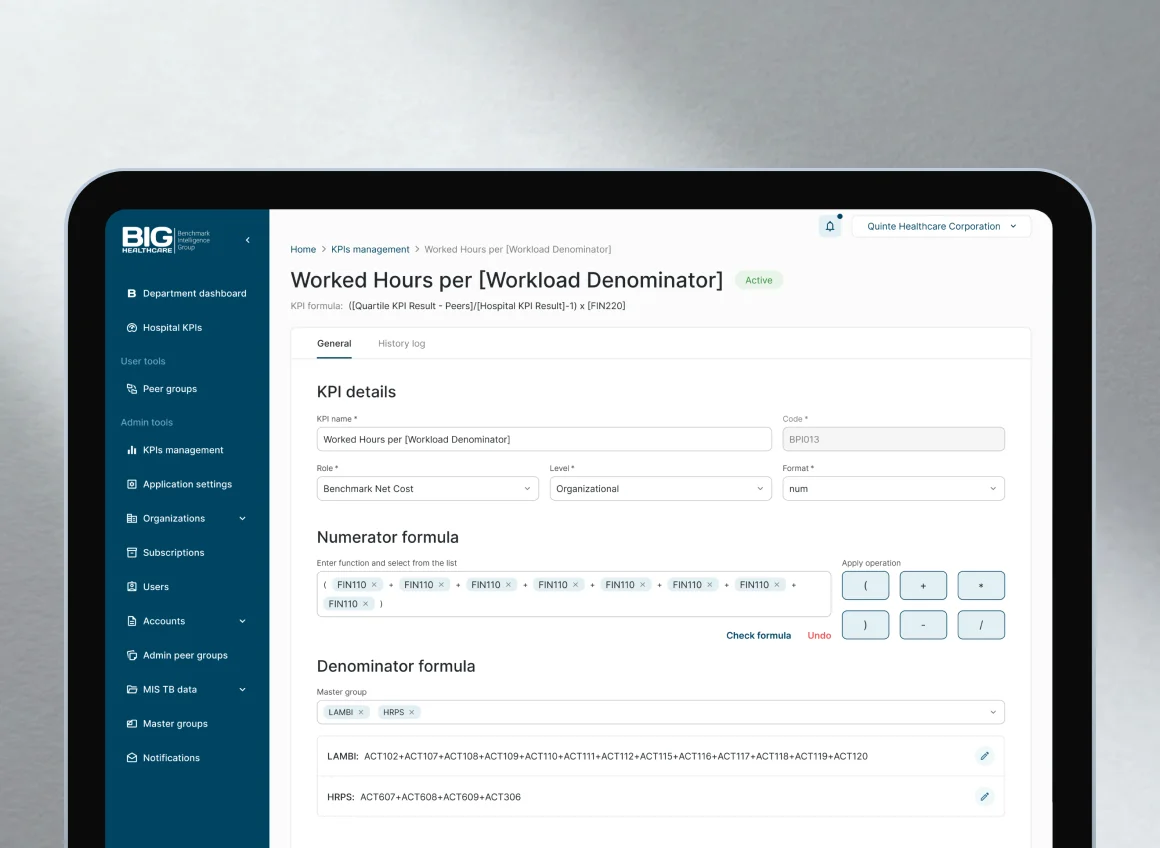Click inside the Numerator formula input box
Image resolution: width=1160 pixels, height=848 pixels.
[x=573, y=594]
